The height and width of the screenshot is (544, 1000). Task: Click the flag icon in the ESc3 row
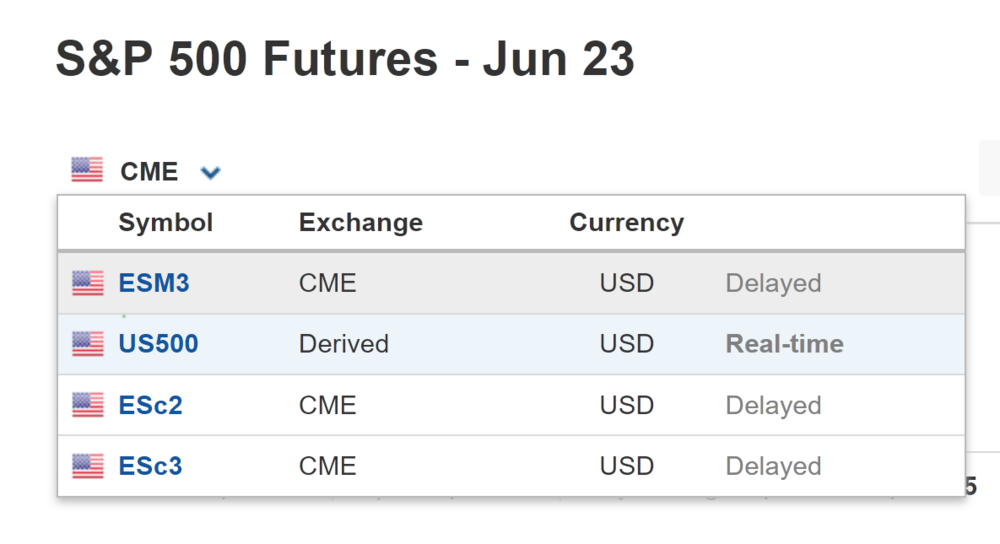(88, 467)
